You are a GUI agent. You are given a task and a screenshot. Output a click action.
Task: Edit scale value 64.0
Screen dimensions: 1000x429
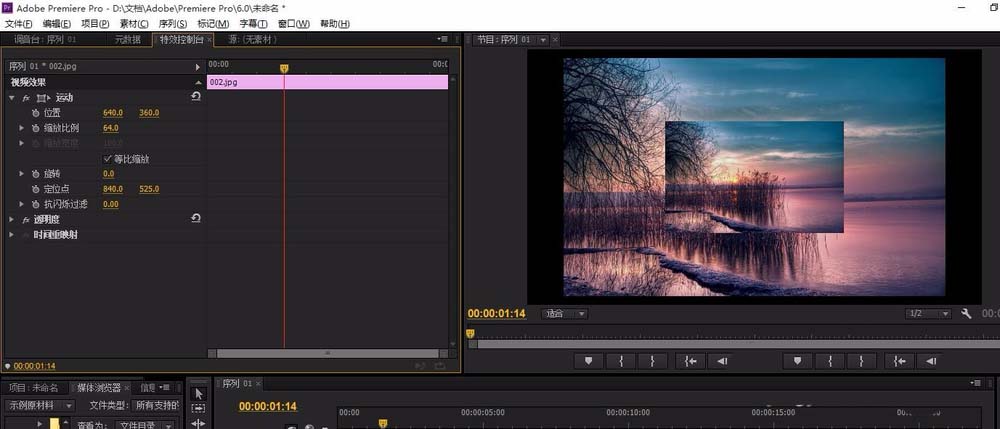click(x=111, y=128)
